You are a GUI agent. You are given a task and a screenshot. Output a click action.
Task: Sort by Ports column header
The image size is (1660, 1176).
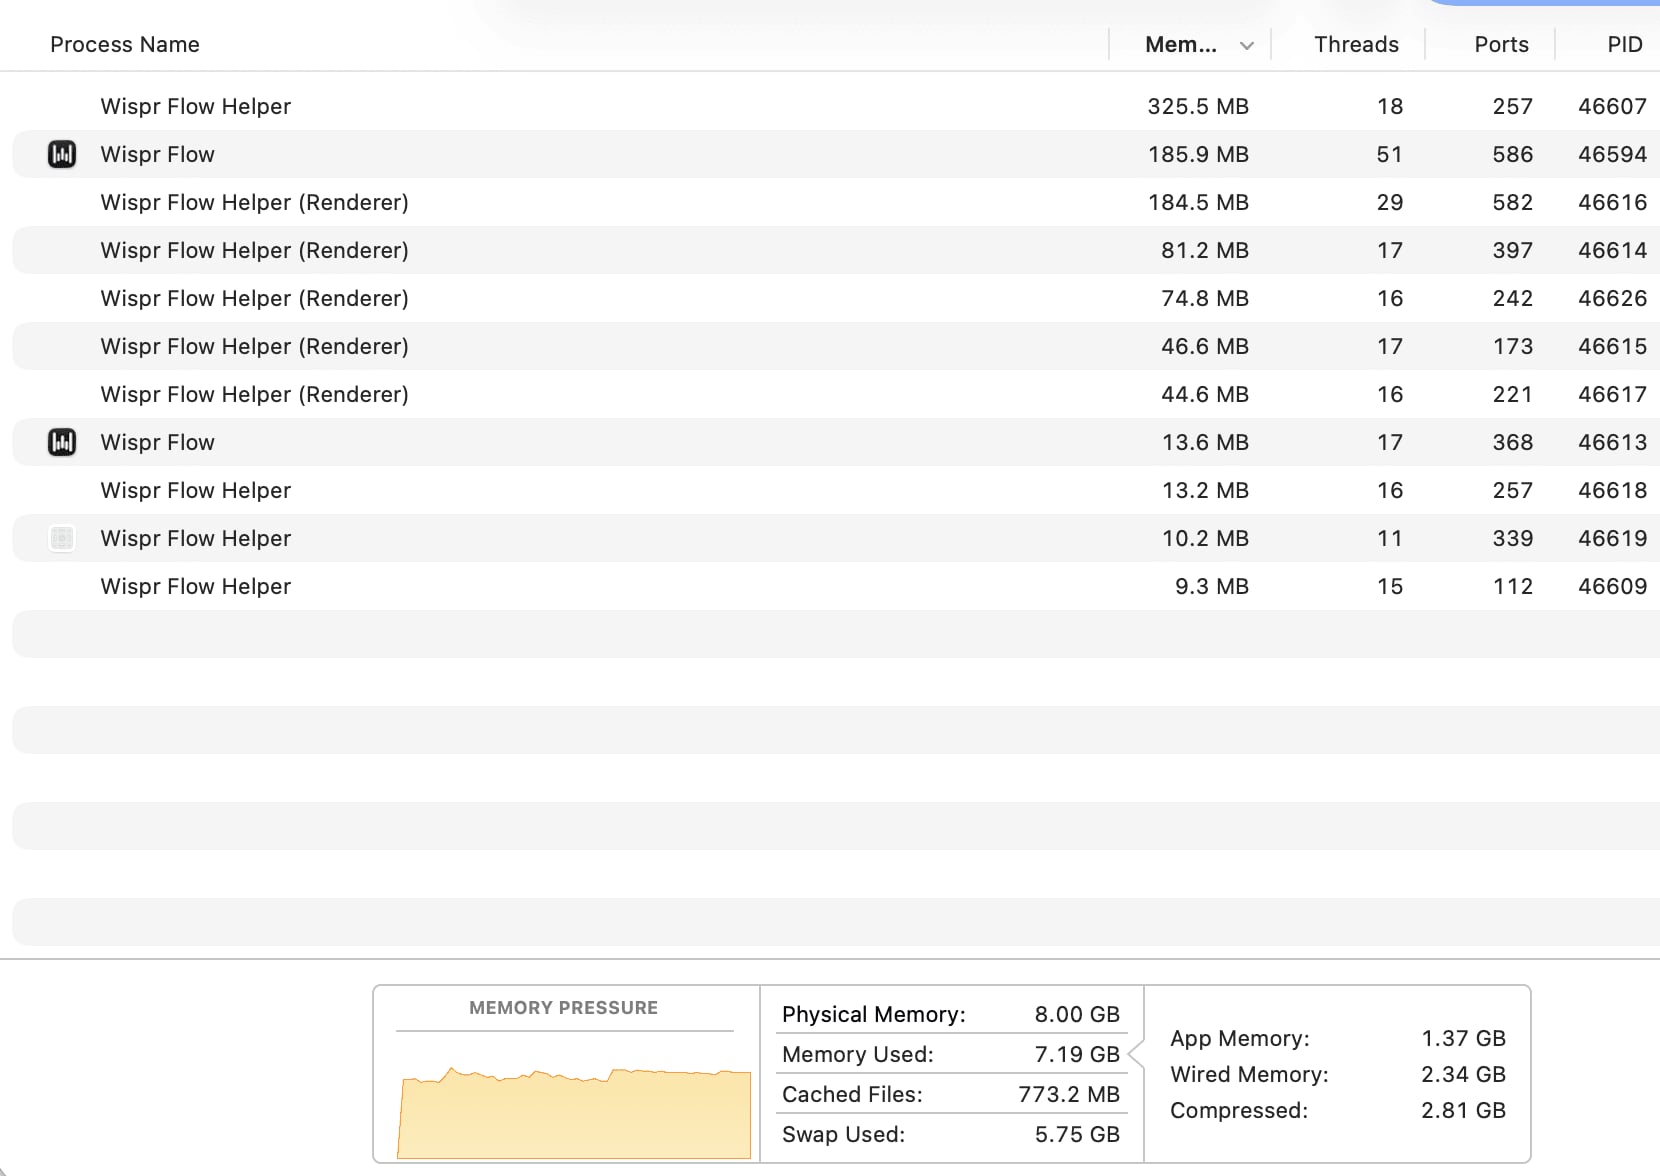[1501, 44]
